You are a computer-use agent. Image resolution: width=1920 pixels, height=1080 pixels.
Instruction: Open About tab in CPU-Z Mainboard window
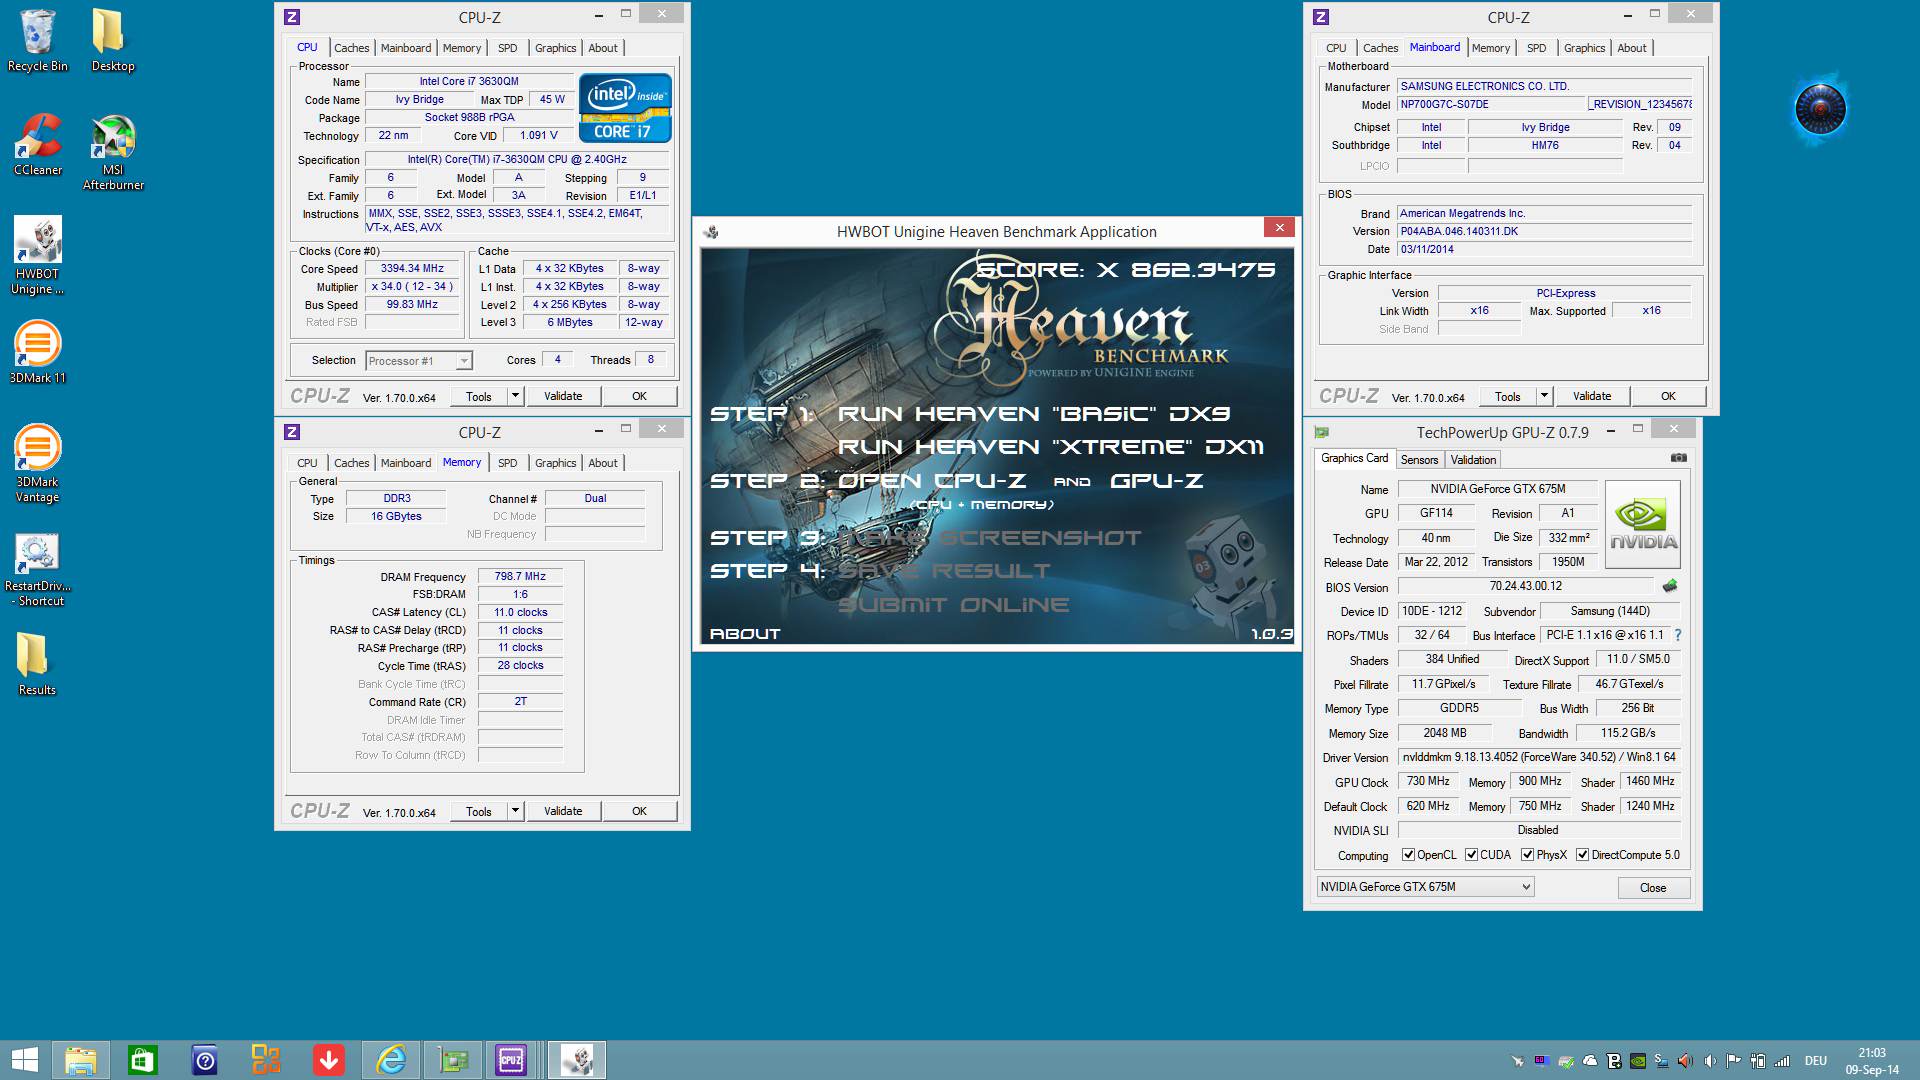pos(1631,48)
